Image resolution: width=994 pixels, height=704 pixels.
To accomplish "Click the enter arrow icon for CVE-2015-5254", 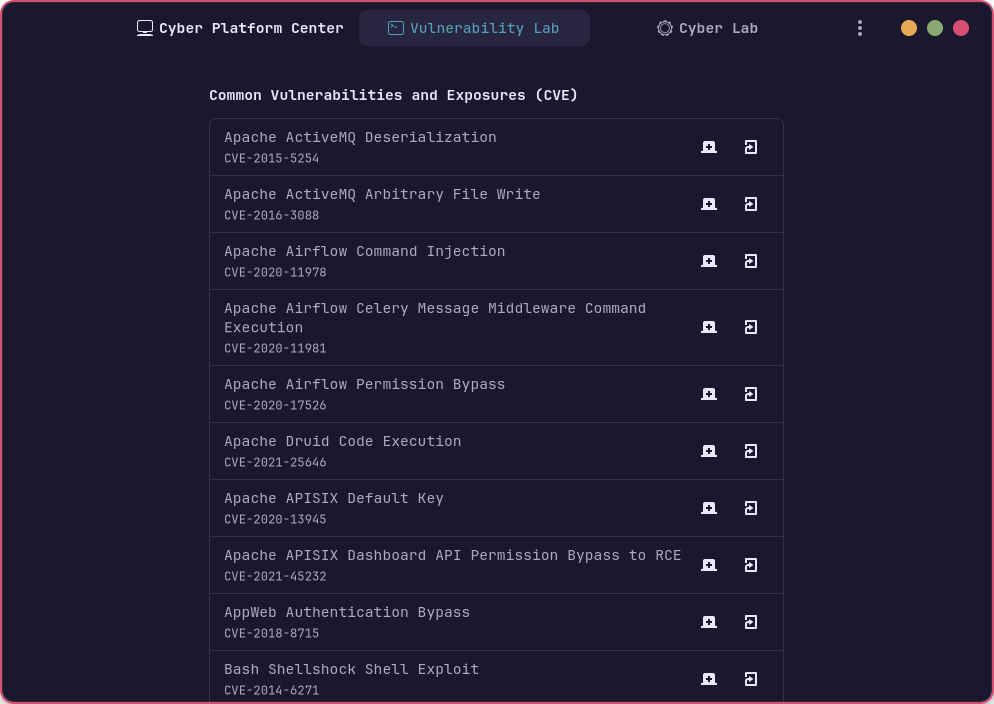I will point(751,147).
